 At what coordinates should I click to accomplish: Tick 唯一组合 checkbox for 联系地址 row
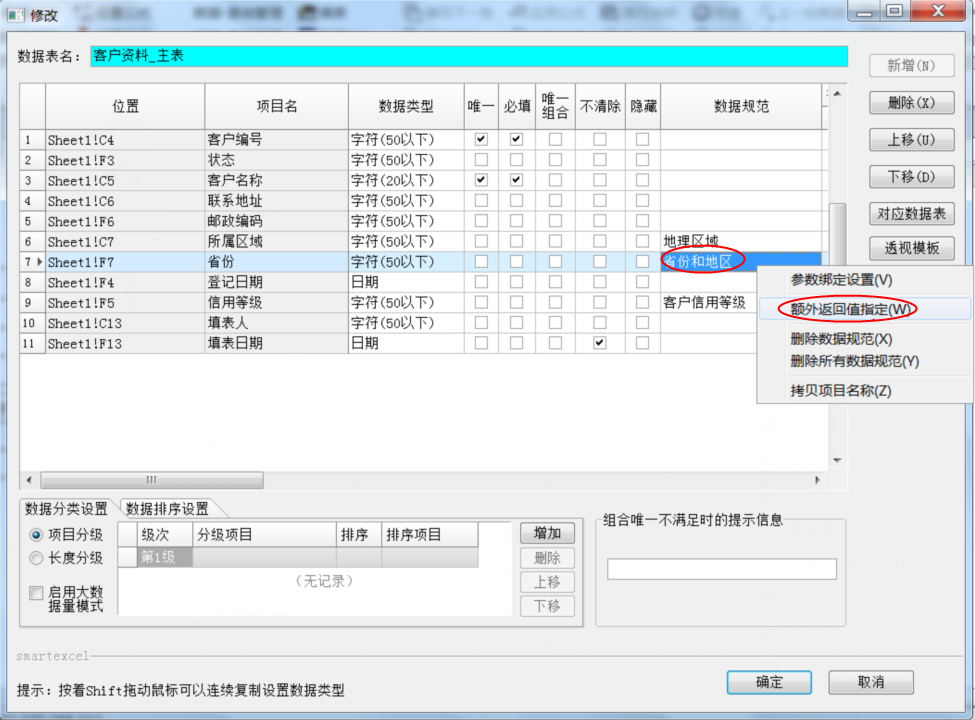pos(555,201)
